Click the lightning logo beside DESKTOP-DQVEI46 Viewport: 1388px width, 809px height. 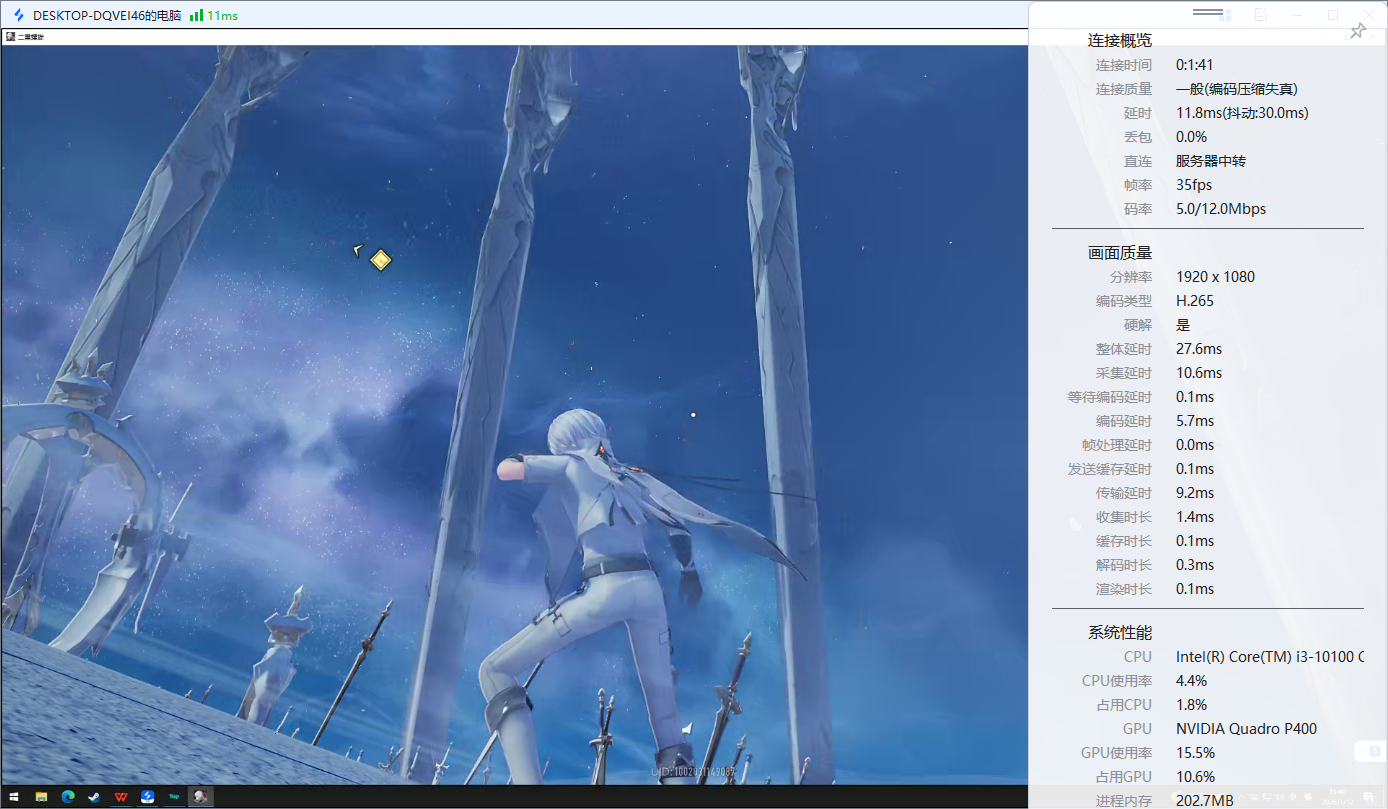tap(18, 15)
